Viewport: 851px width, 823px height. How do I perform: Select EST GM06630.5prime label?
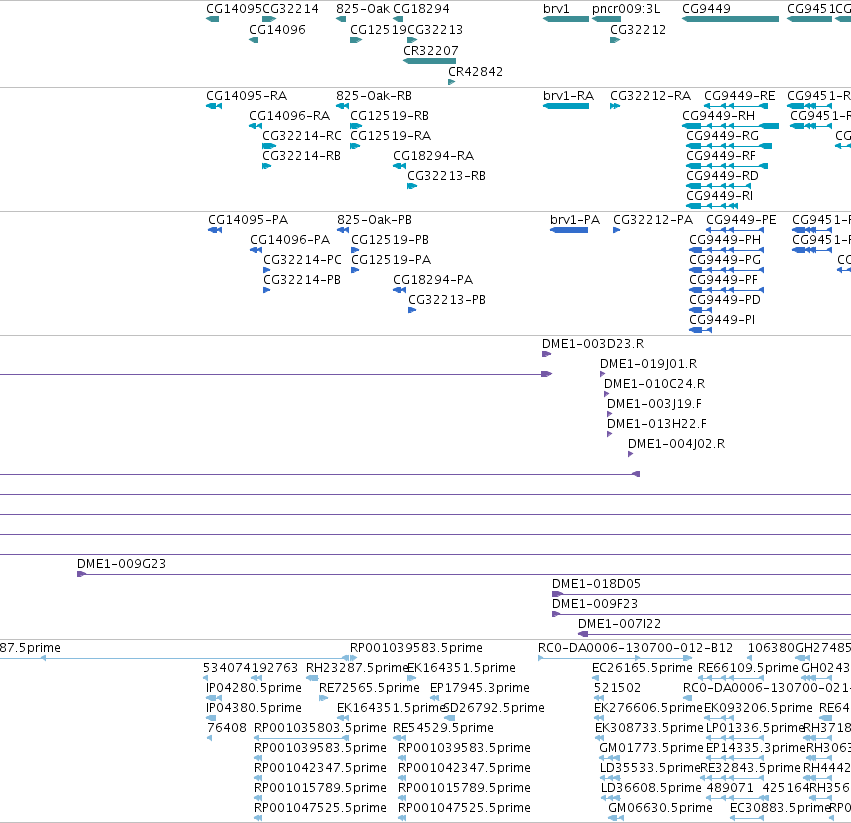pyautogui.click(x=661, y=808)
